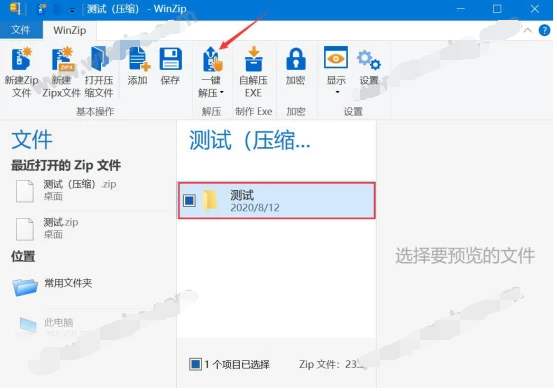
Task: Open the help question mark icon
Action: (x=544, y=31)
